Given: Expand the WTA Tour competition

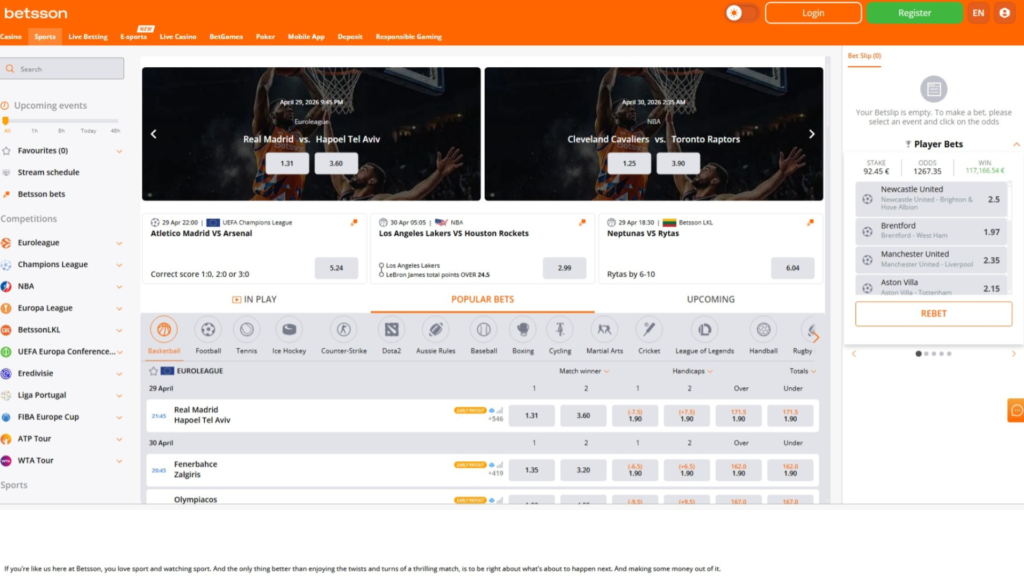Looking at the screenshot, I should tap(119, 461).
